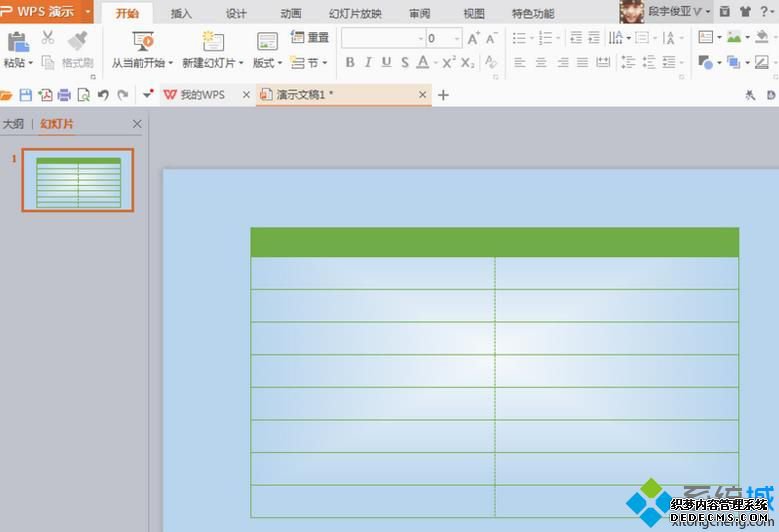Image resolution: width=779 pixels, height=532 pixels.
Task: Open the 幻灯片放映 (Slide Show) tab
Action: point(355,13)
